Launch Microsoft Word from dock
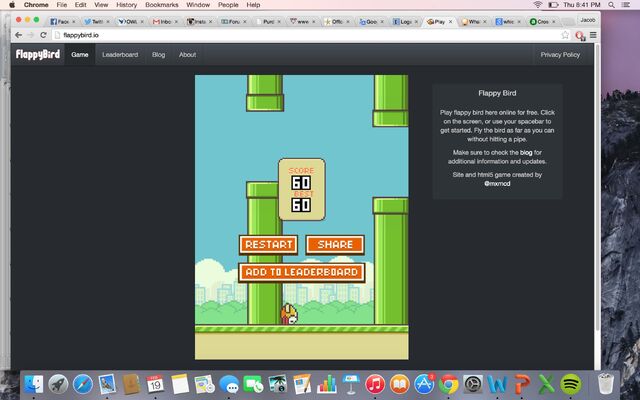Viewport: 640px width, 400px height. (x=497, y=384)
